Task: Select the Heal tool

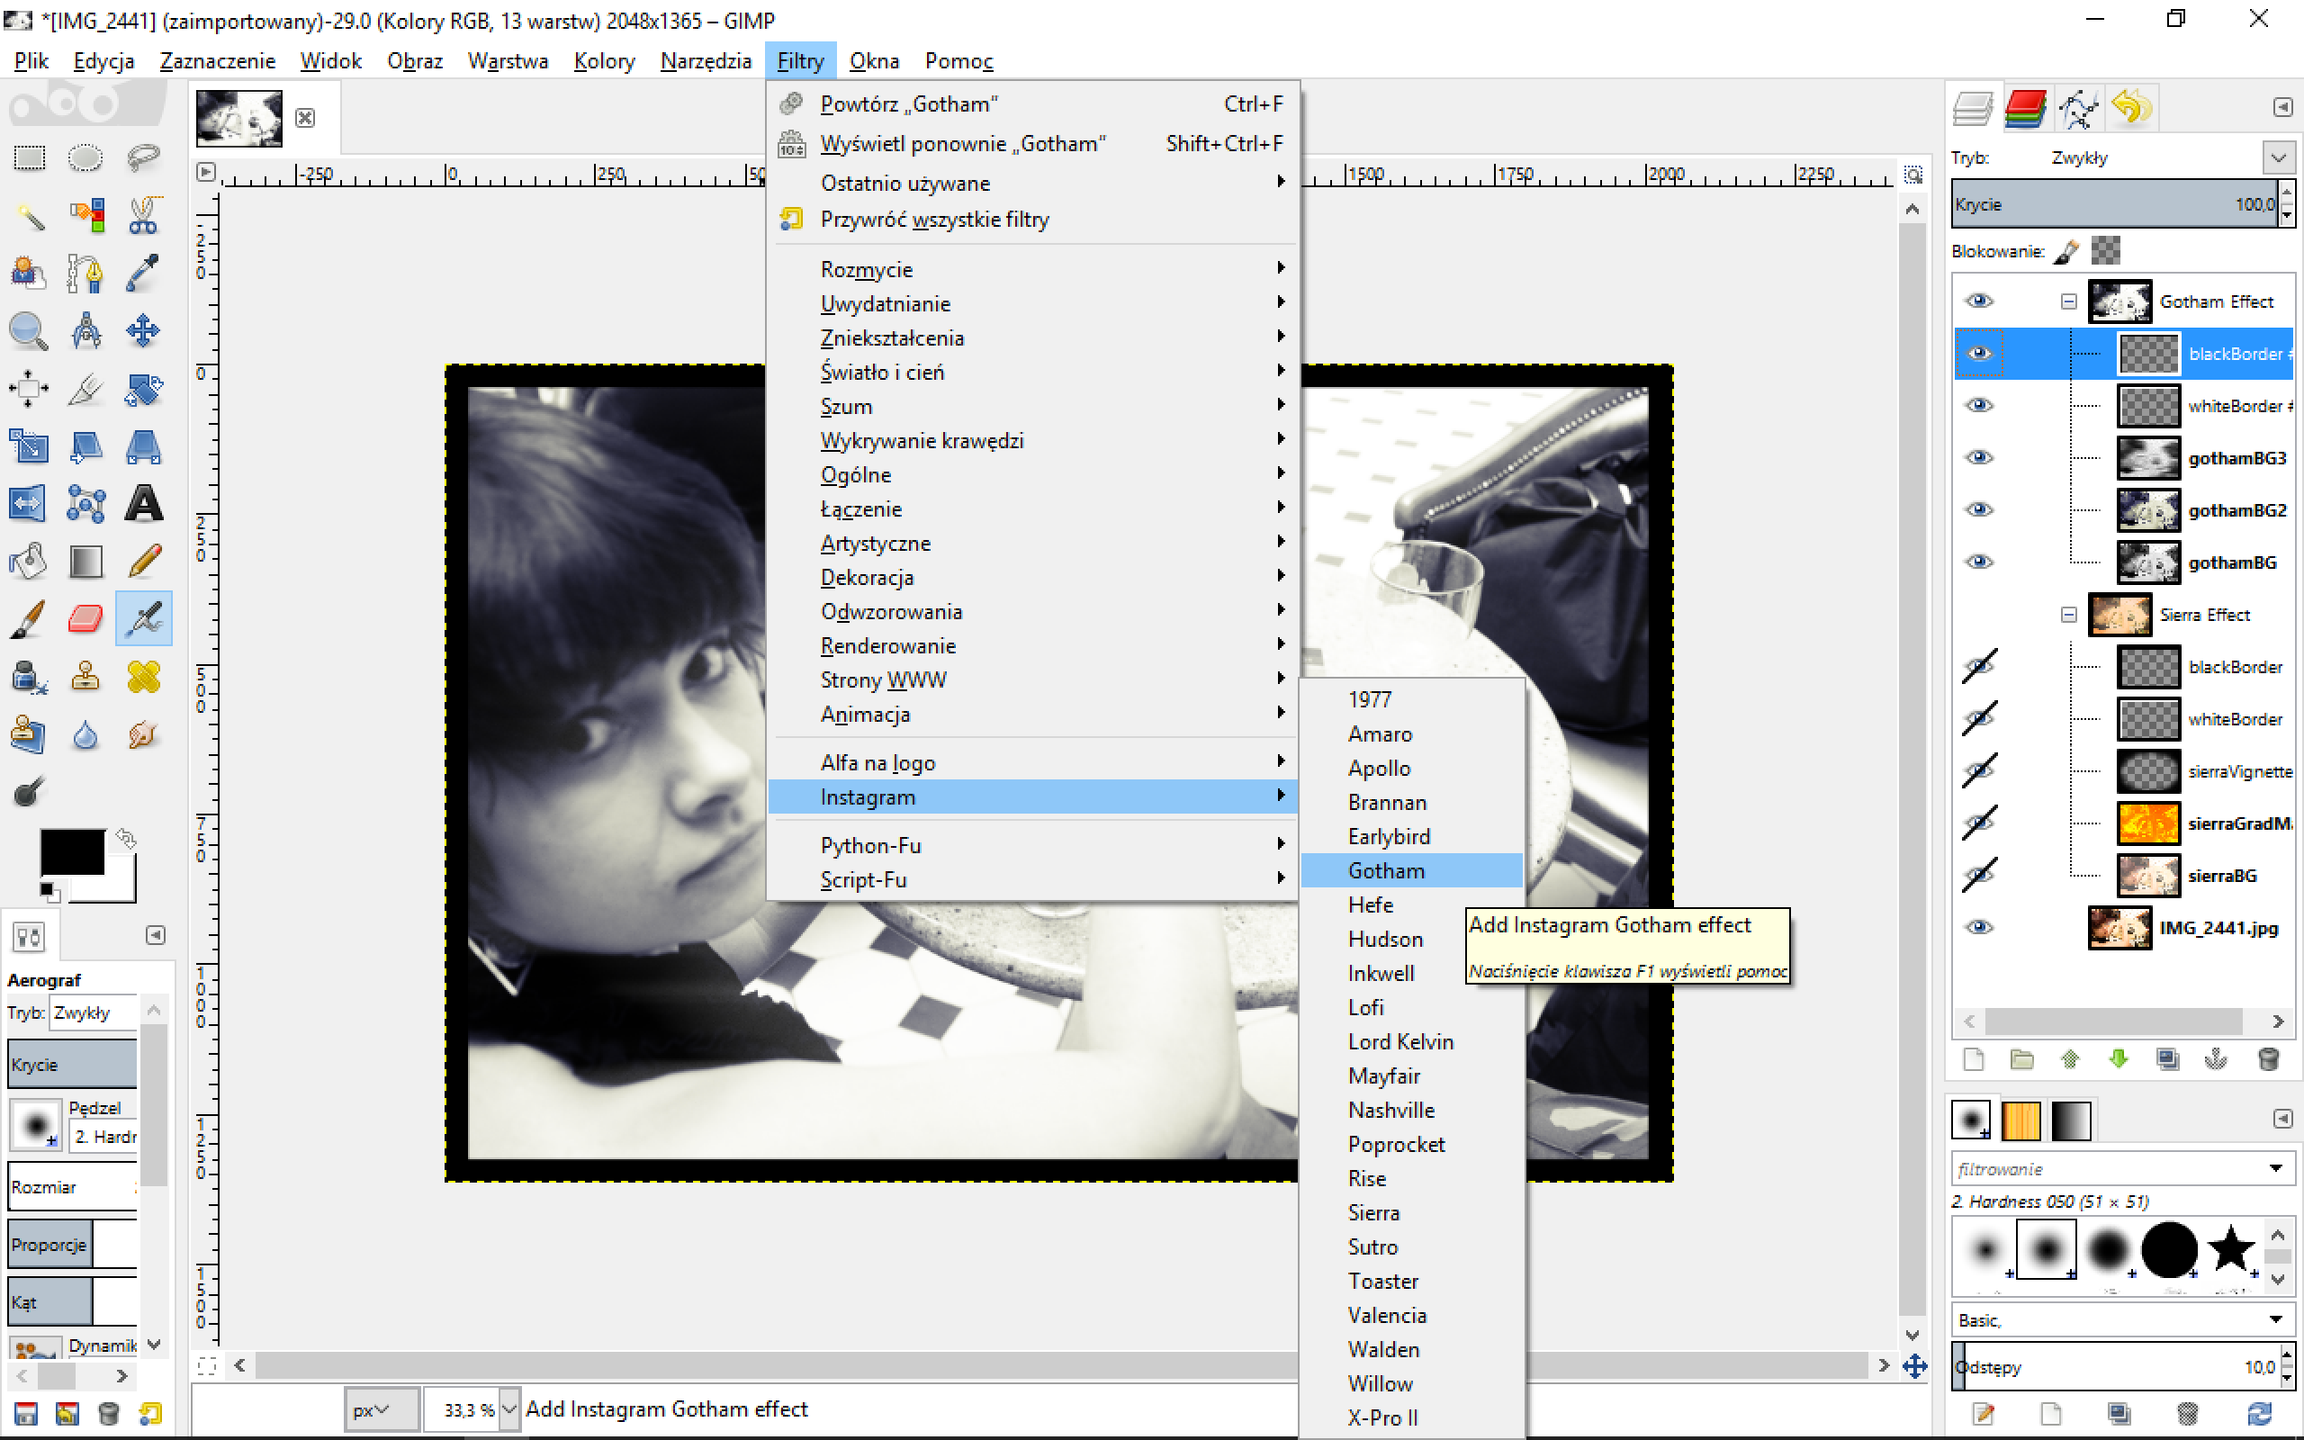Action: coord(143,676)
